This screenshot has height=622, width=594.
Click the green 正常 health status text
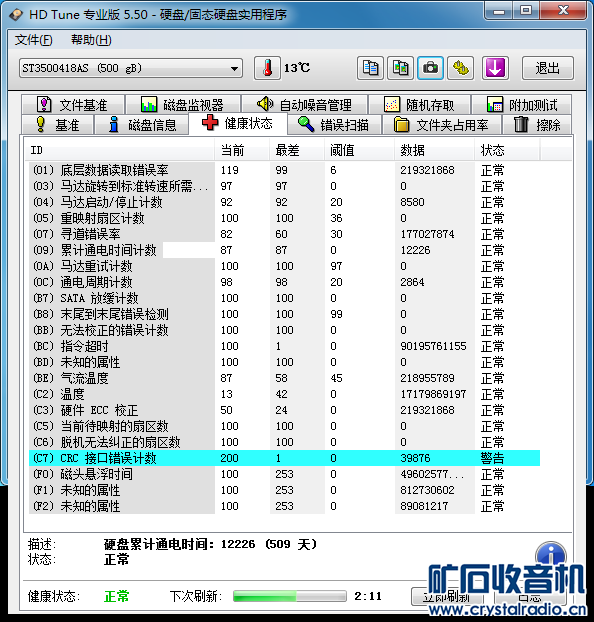point(117,596)
